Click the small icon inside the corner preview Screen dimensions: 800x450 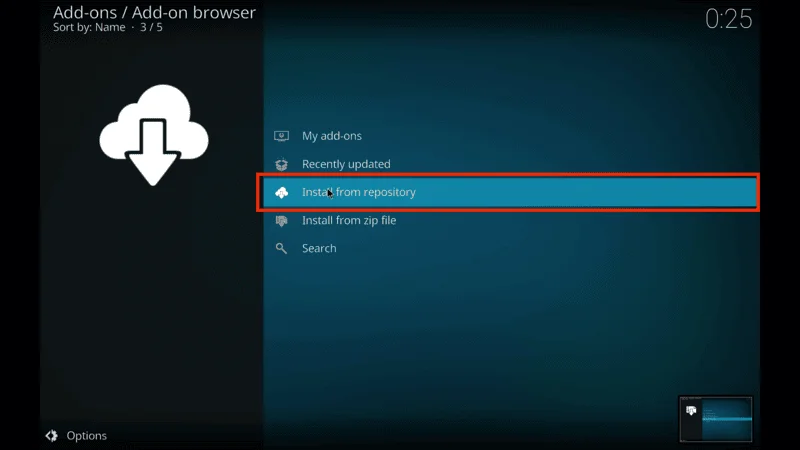pos(690,410)
